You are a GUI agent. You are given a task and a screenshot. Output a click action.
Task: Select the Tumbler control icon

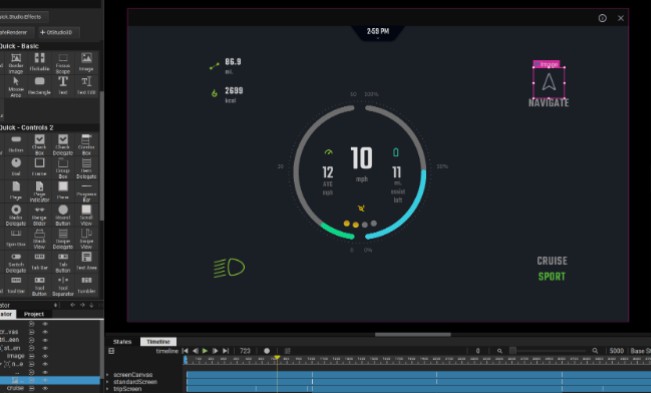pos(86,285)
